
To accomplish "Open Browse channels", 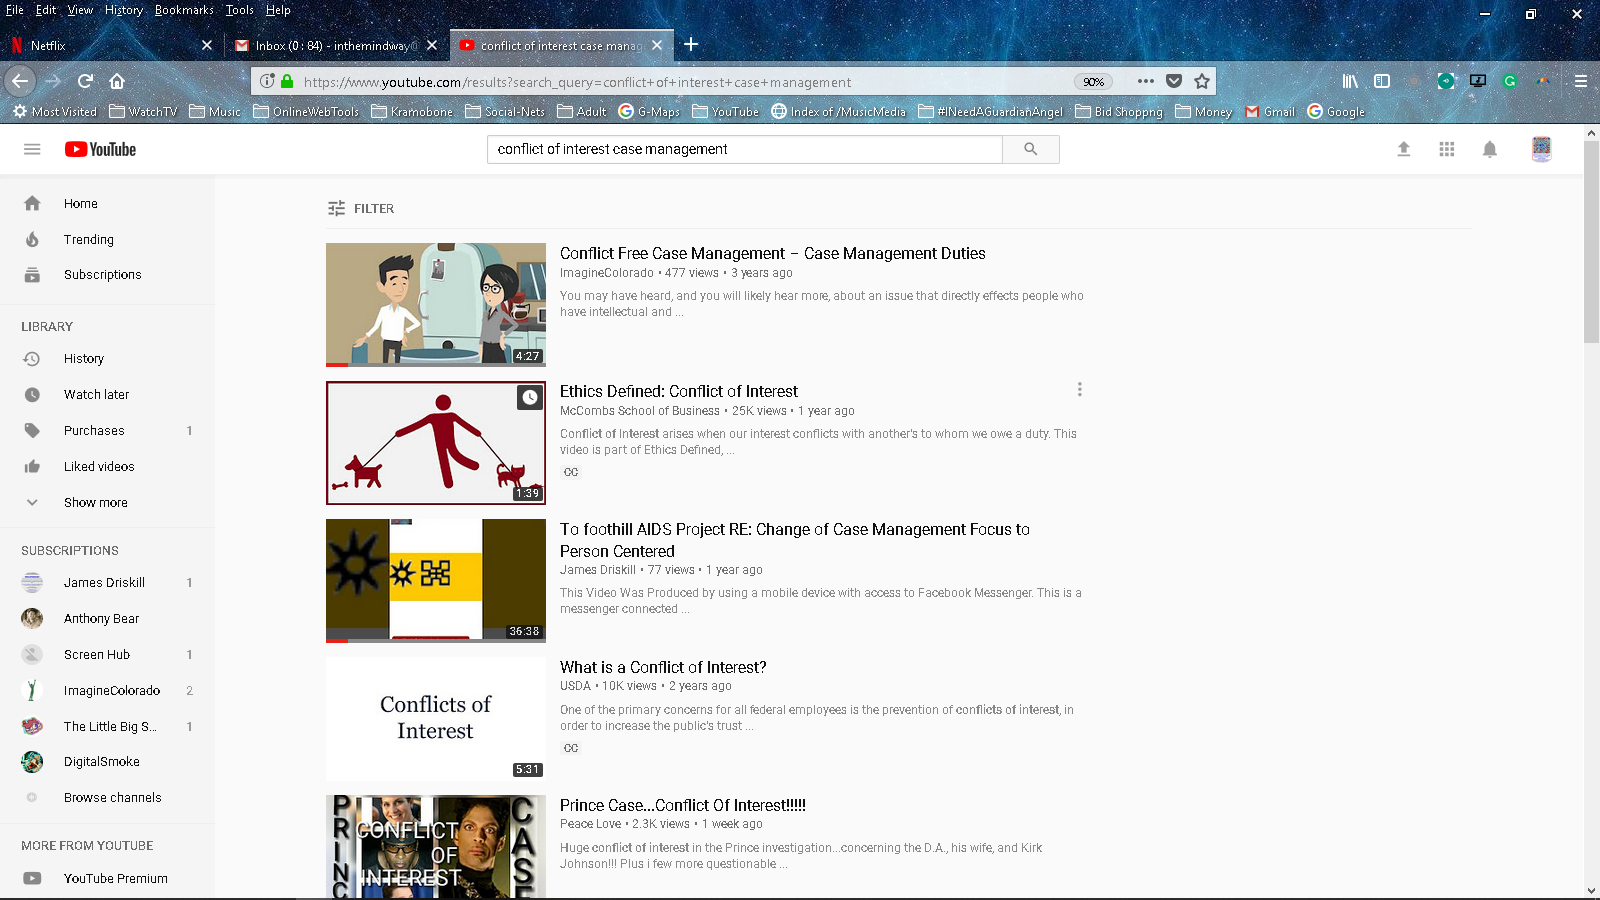I will pos(108,797).
